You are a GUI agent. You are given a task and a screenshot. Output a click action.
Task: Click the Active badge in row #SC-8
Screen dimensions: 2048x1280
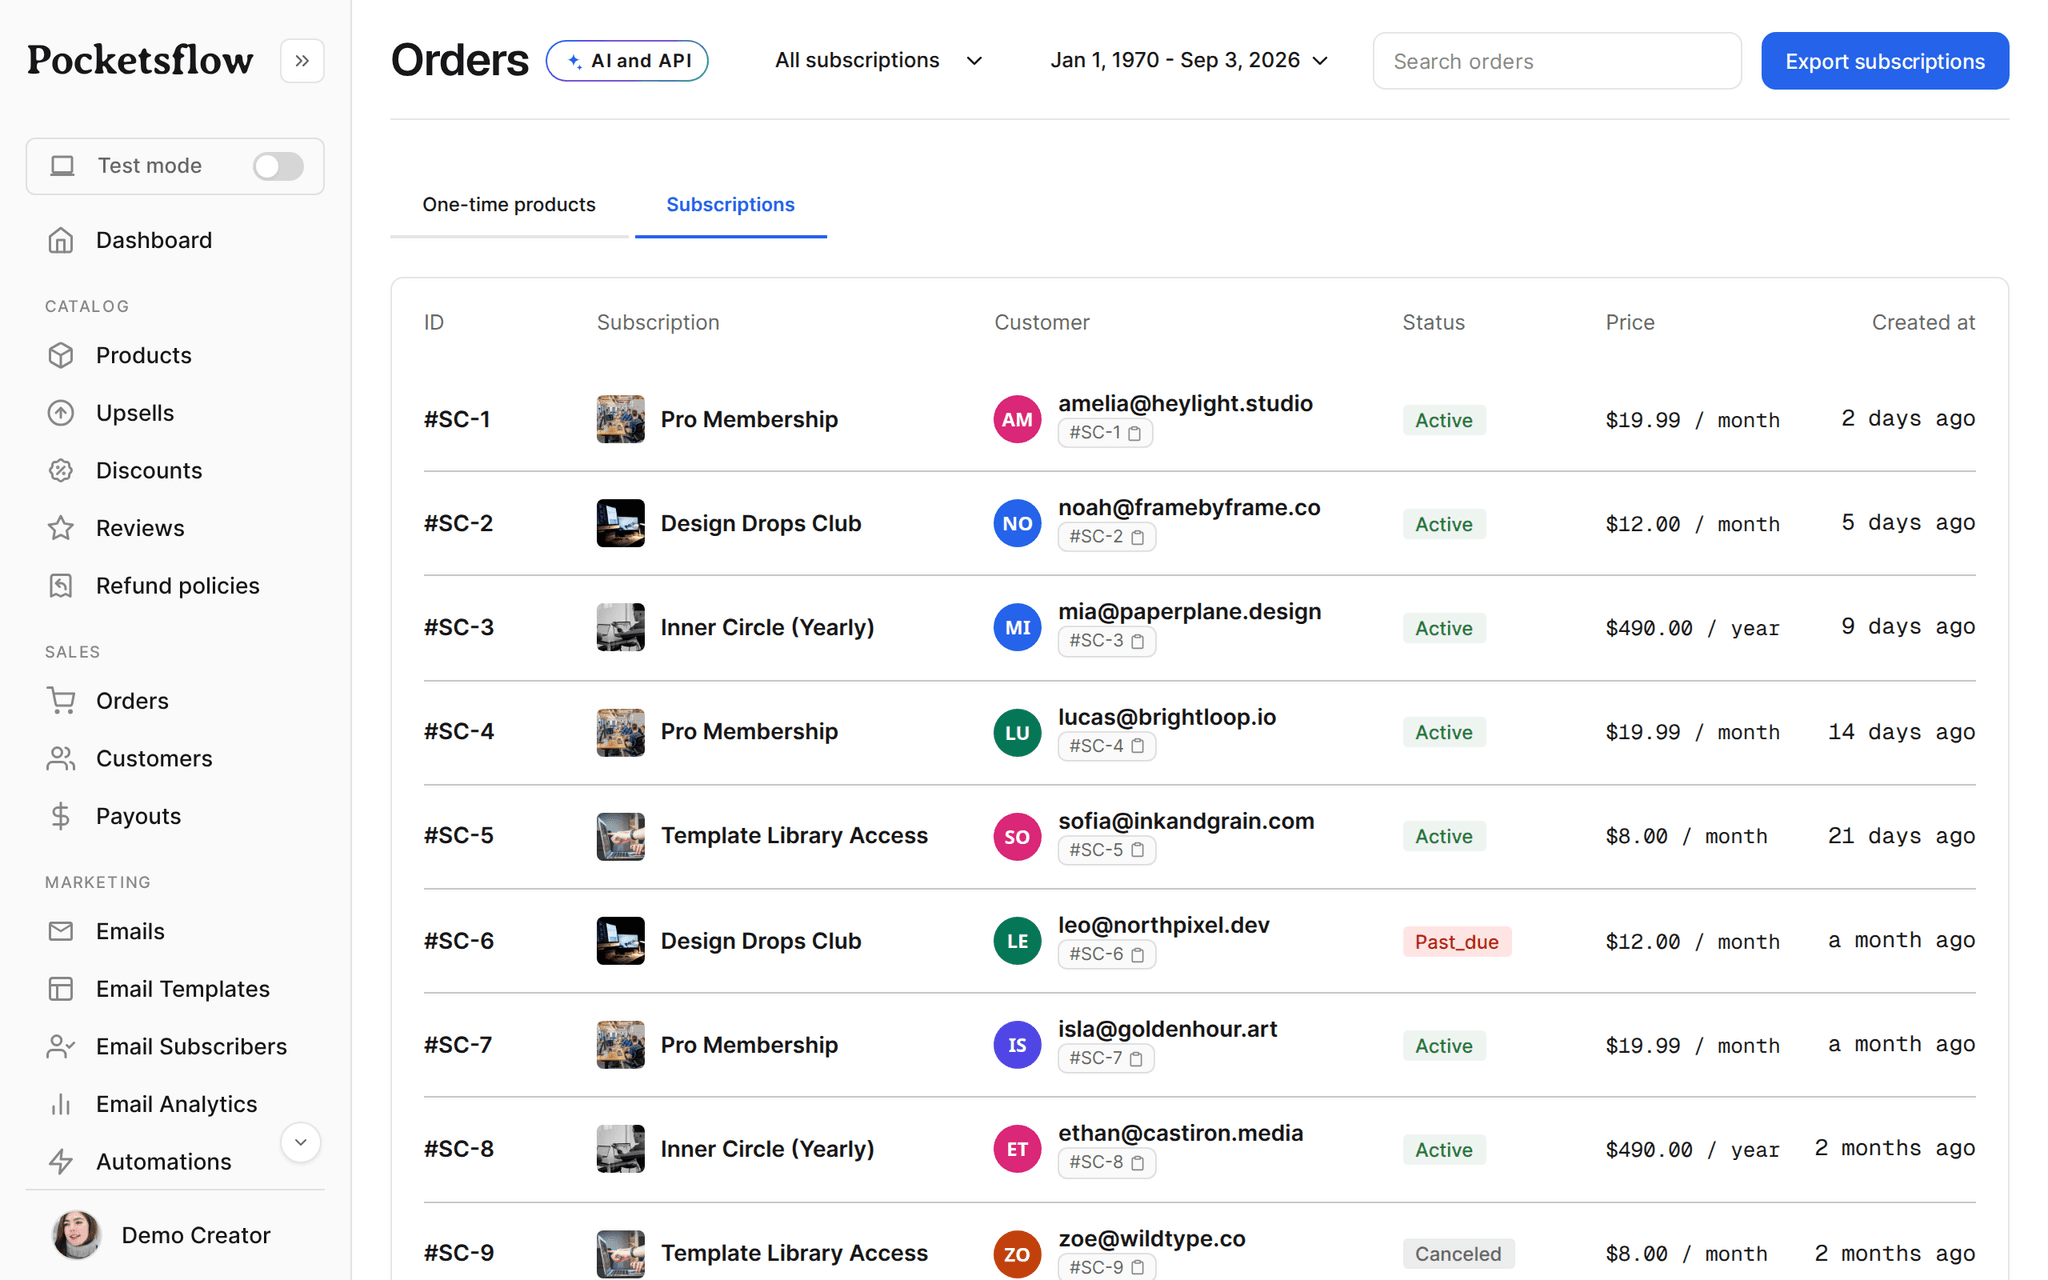pyautogui.click(x=1444, y=1149)
